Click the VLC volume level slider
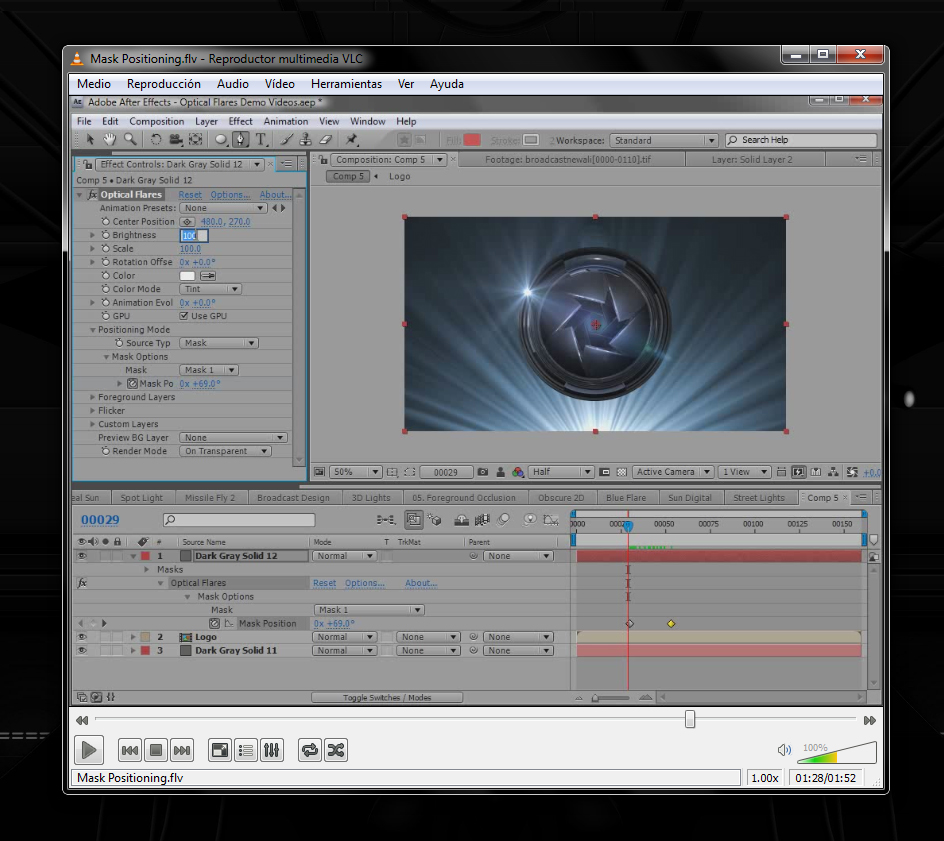This screenshot has height=841, width=944. [x=837, y=753]
